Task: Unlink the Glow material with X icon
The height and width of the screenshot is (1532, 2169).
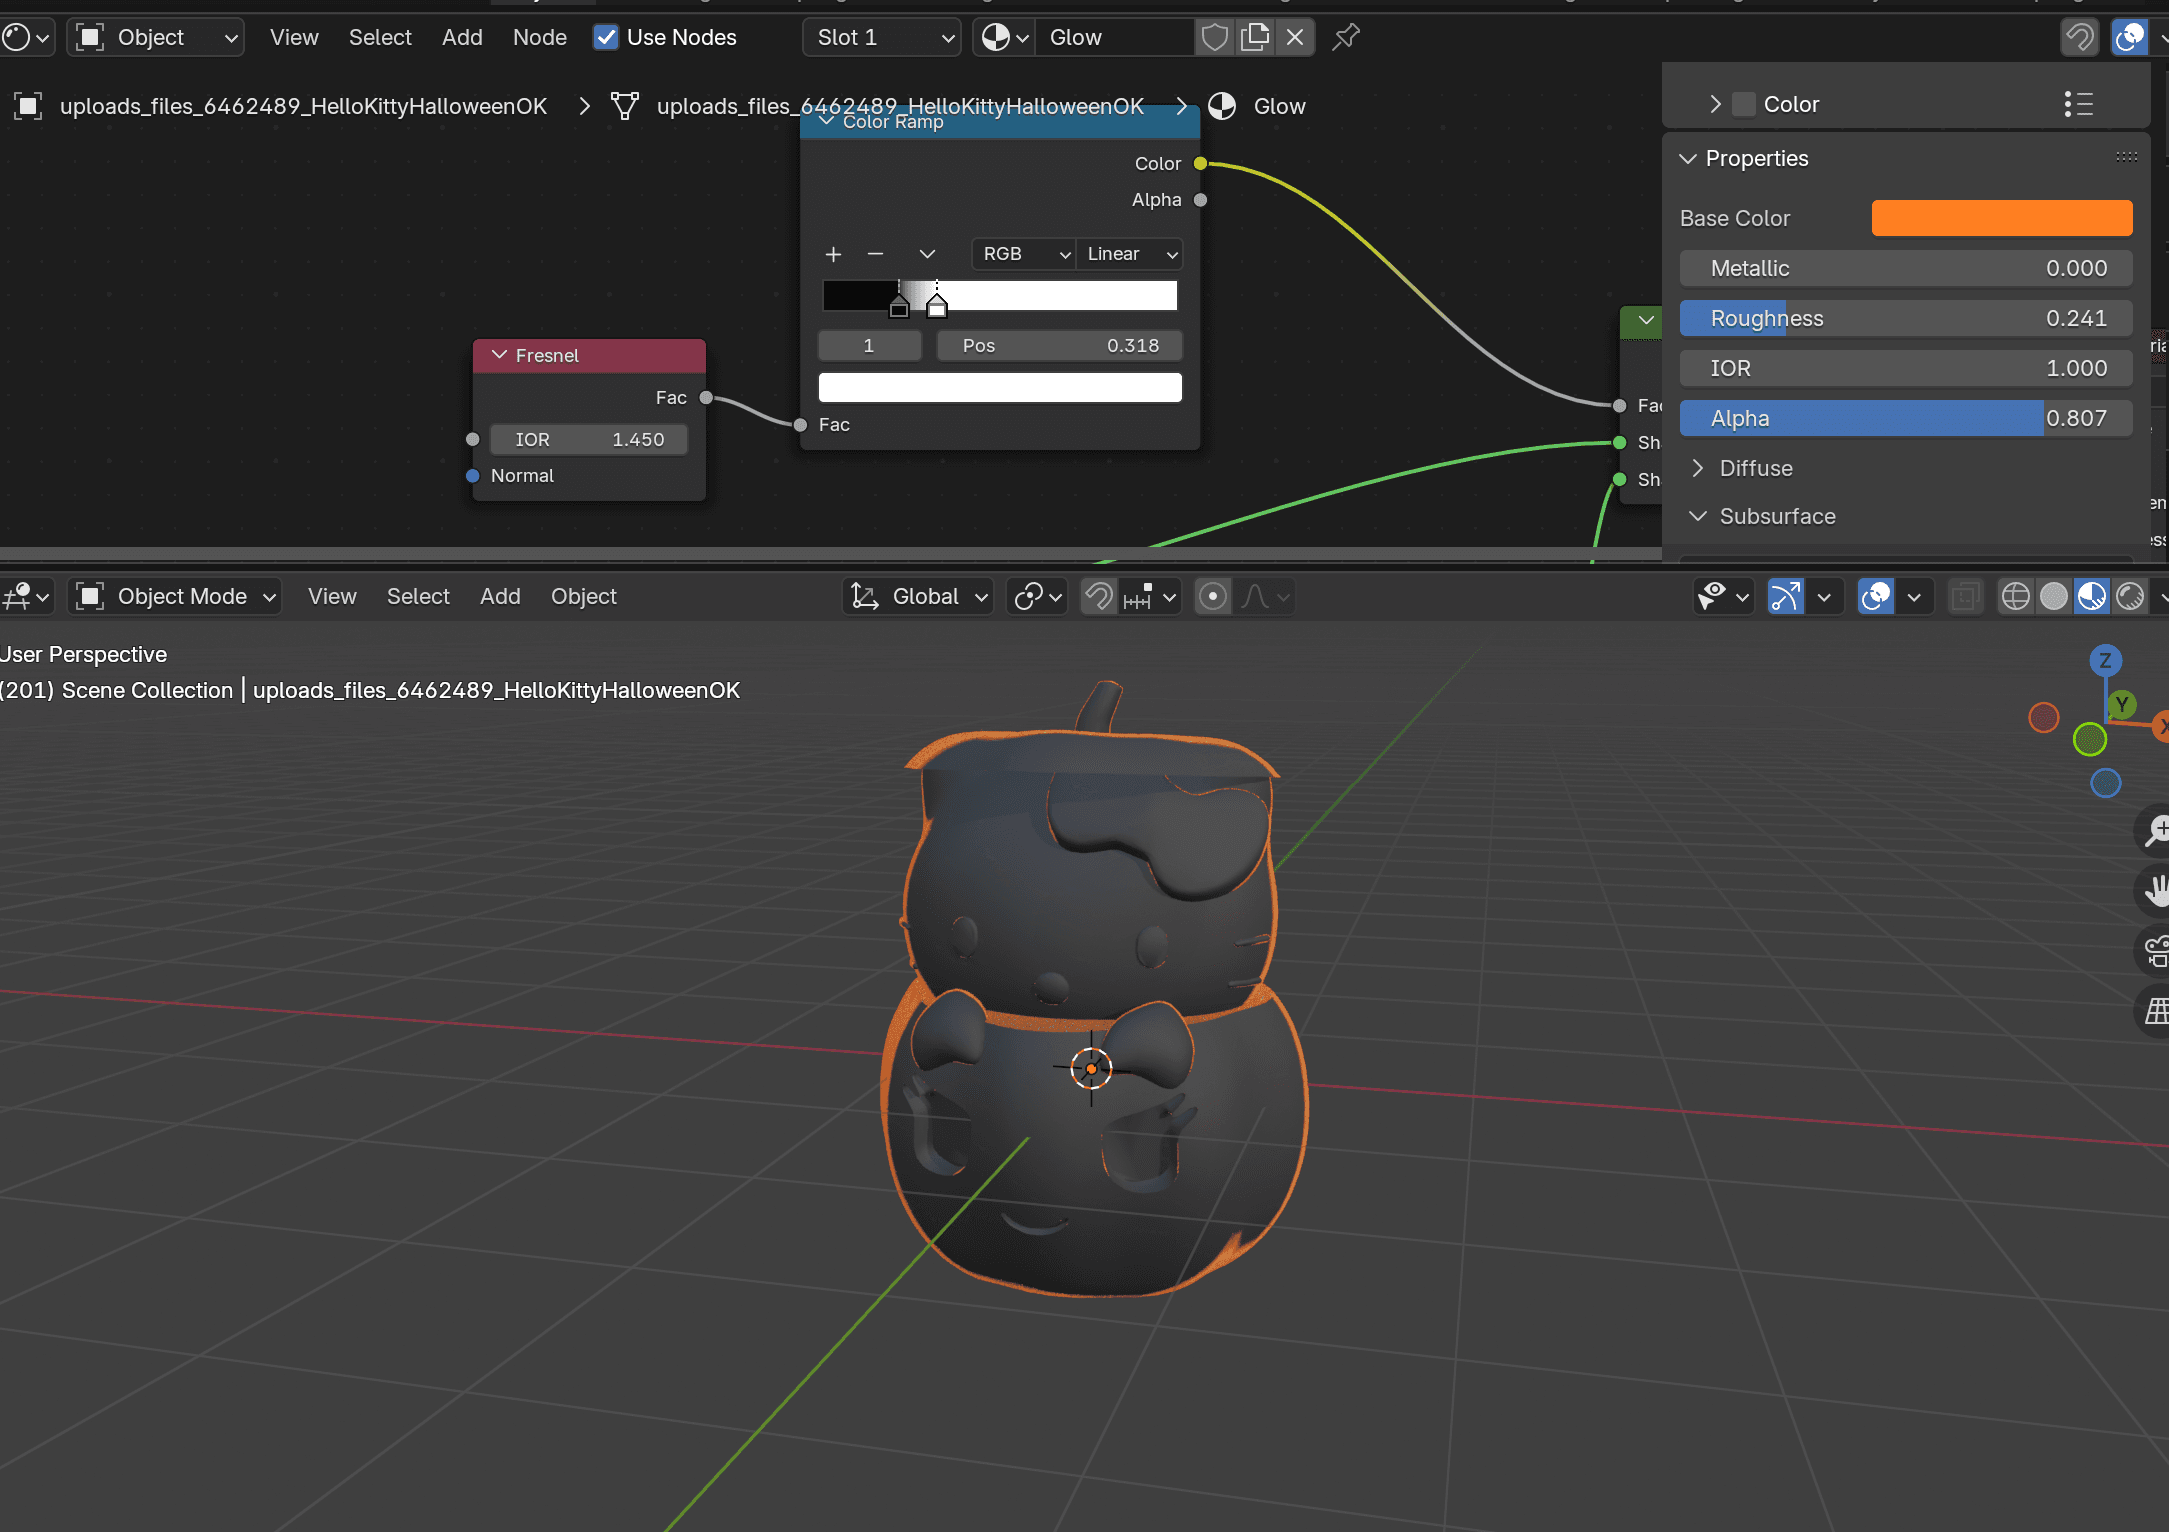Action: coord(1295,38)
